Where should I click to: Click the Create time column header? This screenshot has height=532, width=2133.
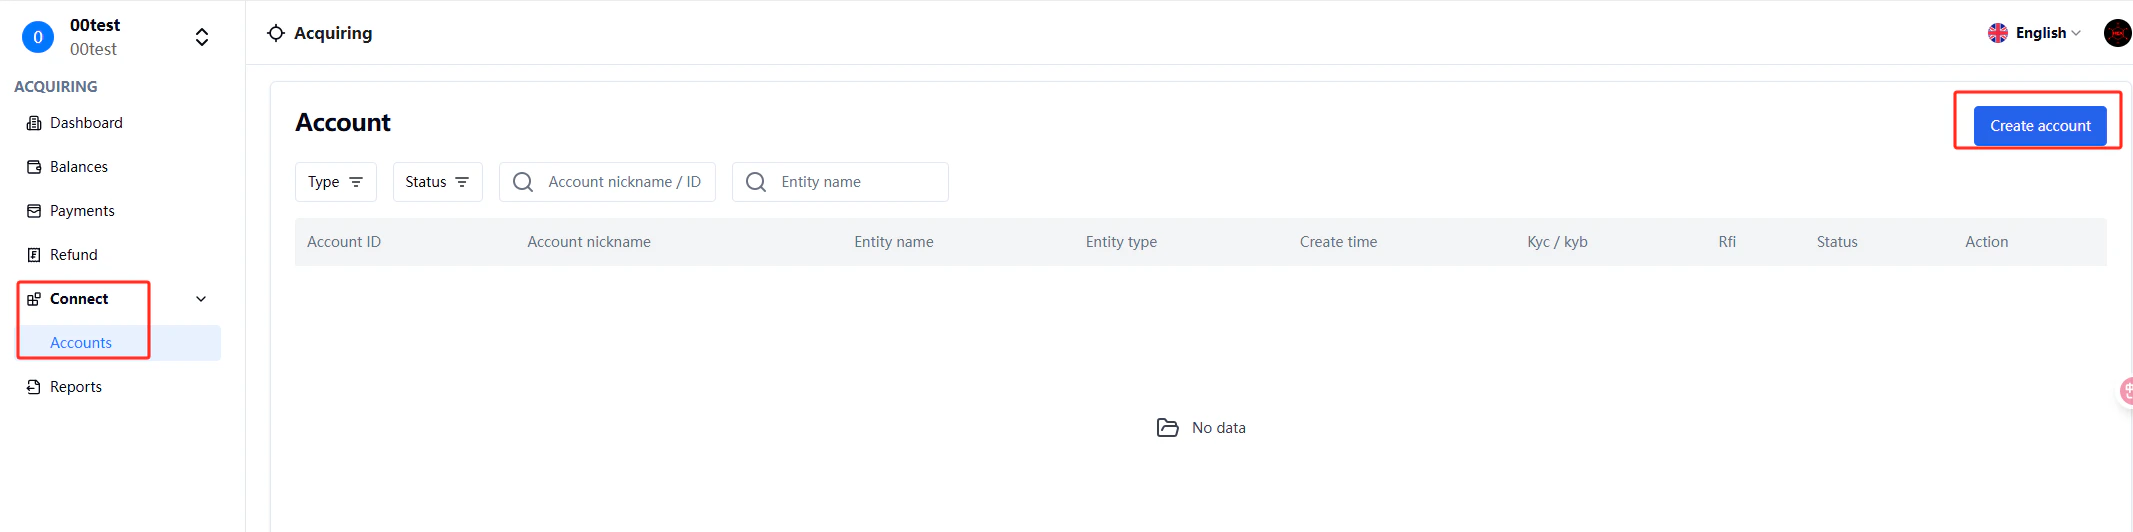click(x=1338, y=242)
